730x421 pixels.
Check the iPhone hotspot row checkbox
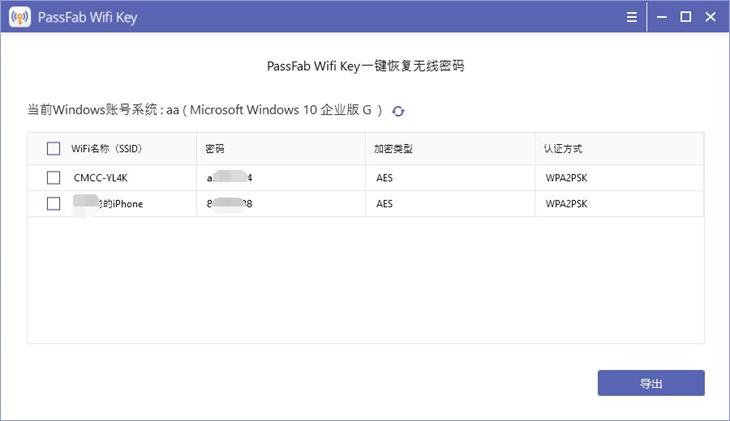[x=54, y=204]
